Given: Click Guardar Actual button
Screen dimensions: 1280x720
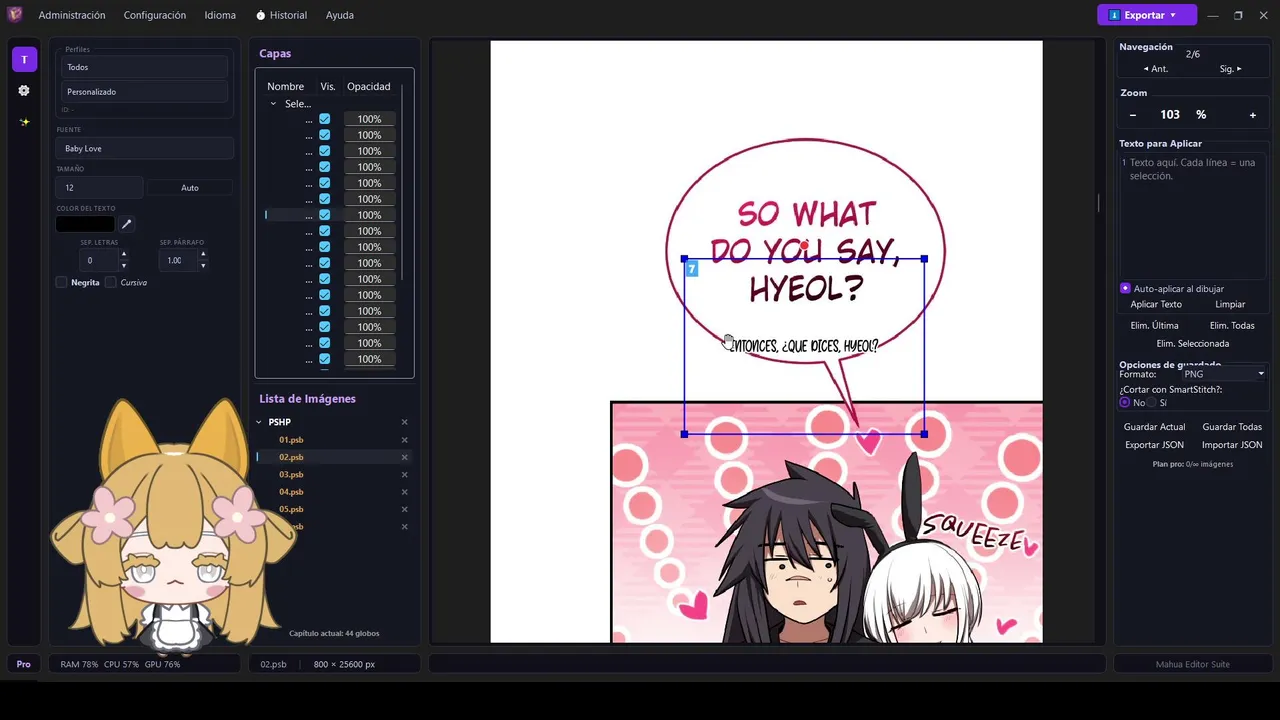Looking at the screenshot, I should pyautogui.click(x=1154, y=427).
